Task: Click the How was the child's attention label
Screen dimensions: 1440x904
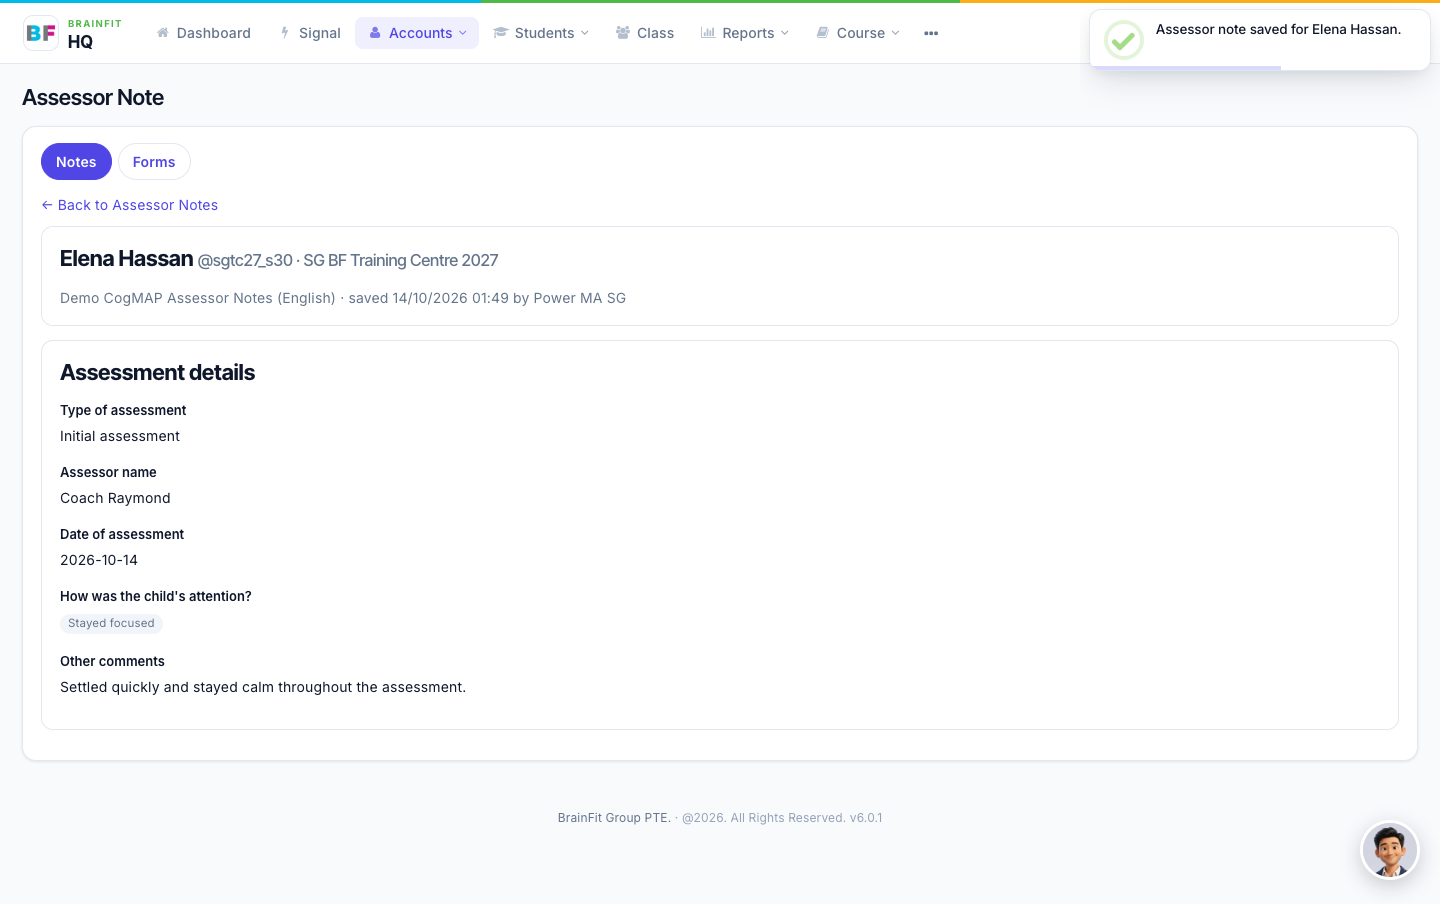Action: pos(156,596)
